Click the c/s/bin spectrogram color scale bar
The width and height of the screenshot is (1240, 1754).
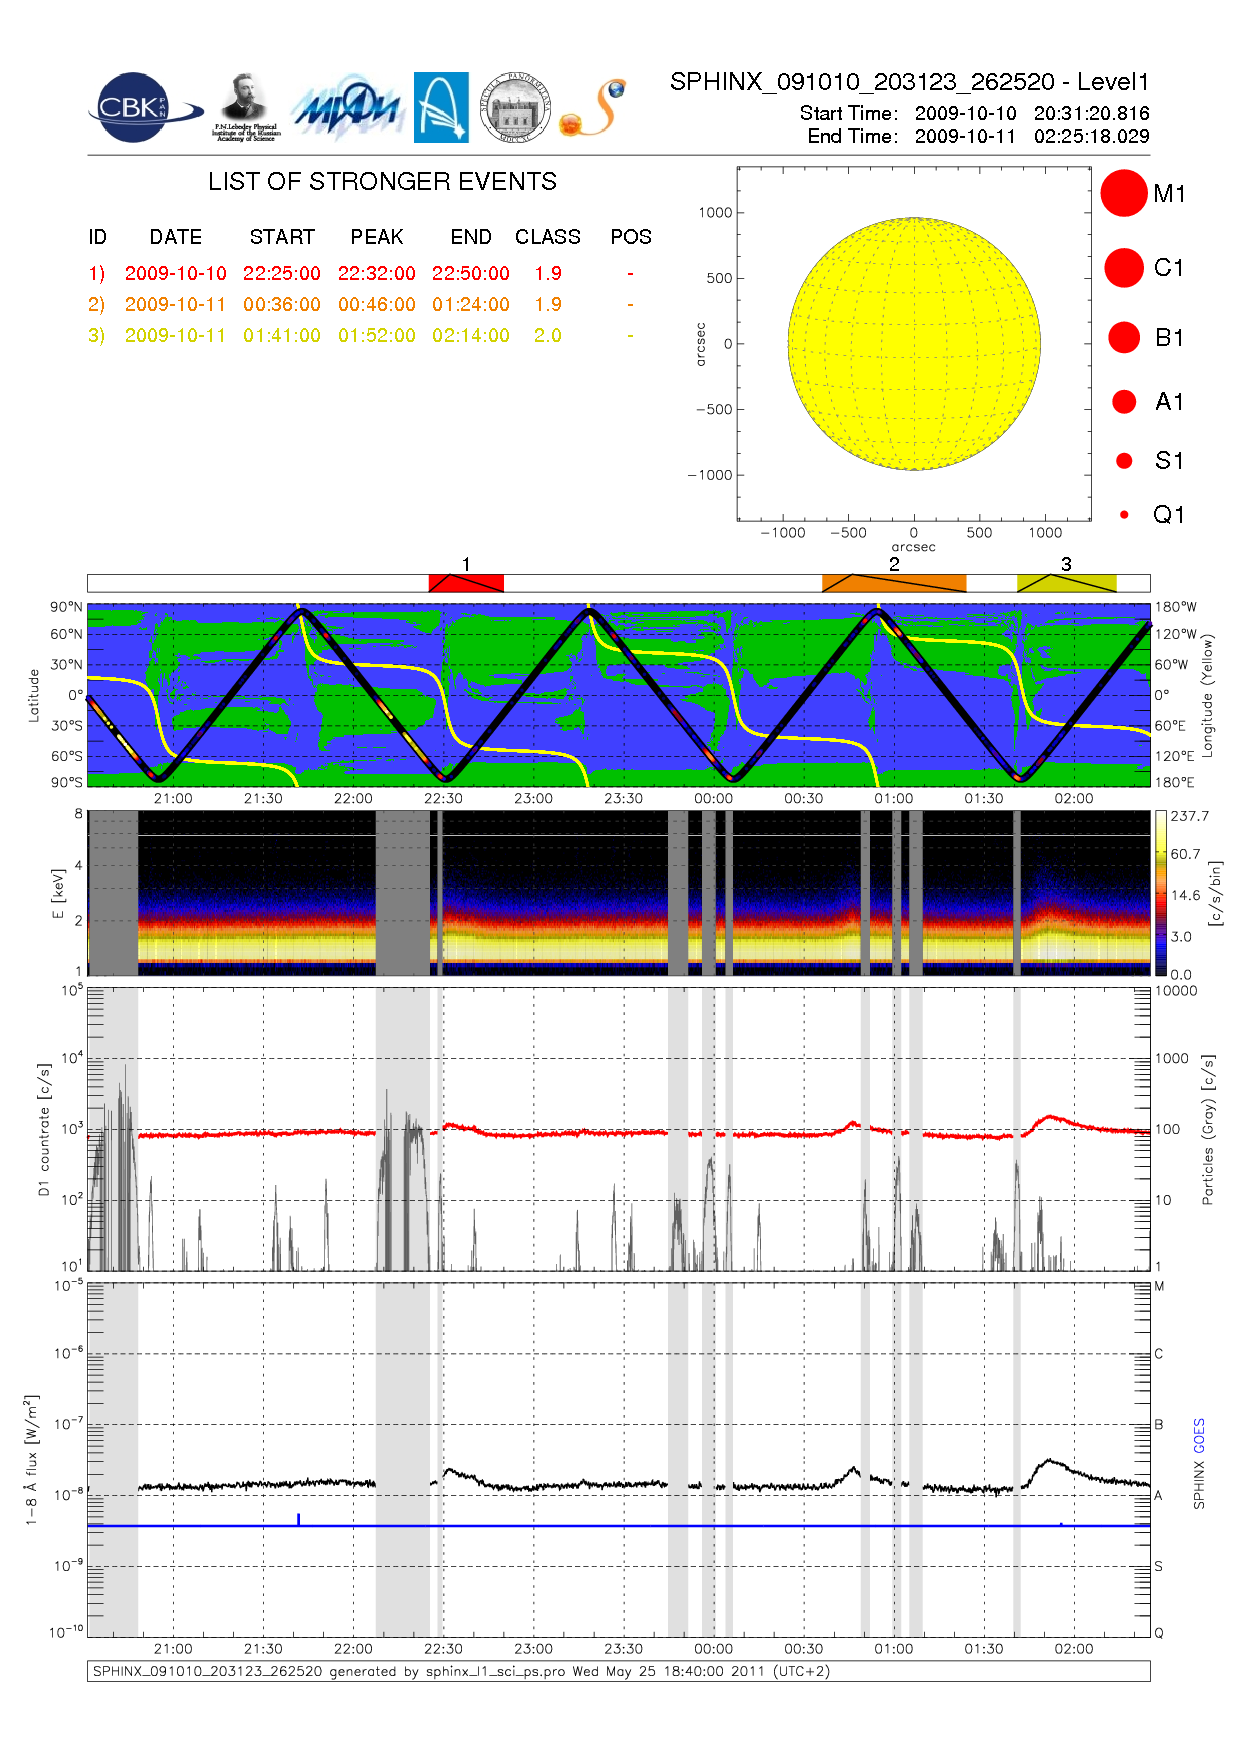click(1160, 893)
